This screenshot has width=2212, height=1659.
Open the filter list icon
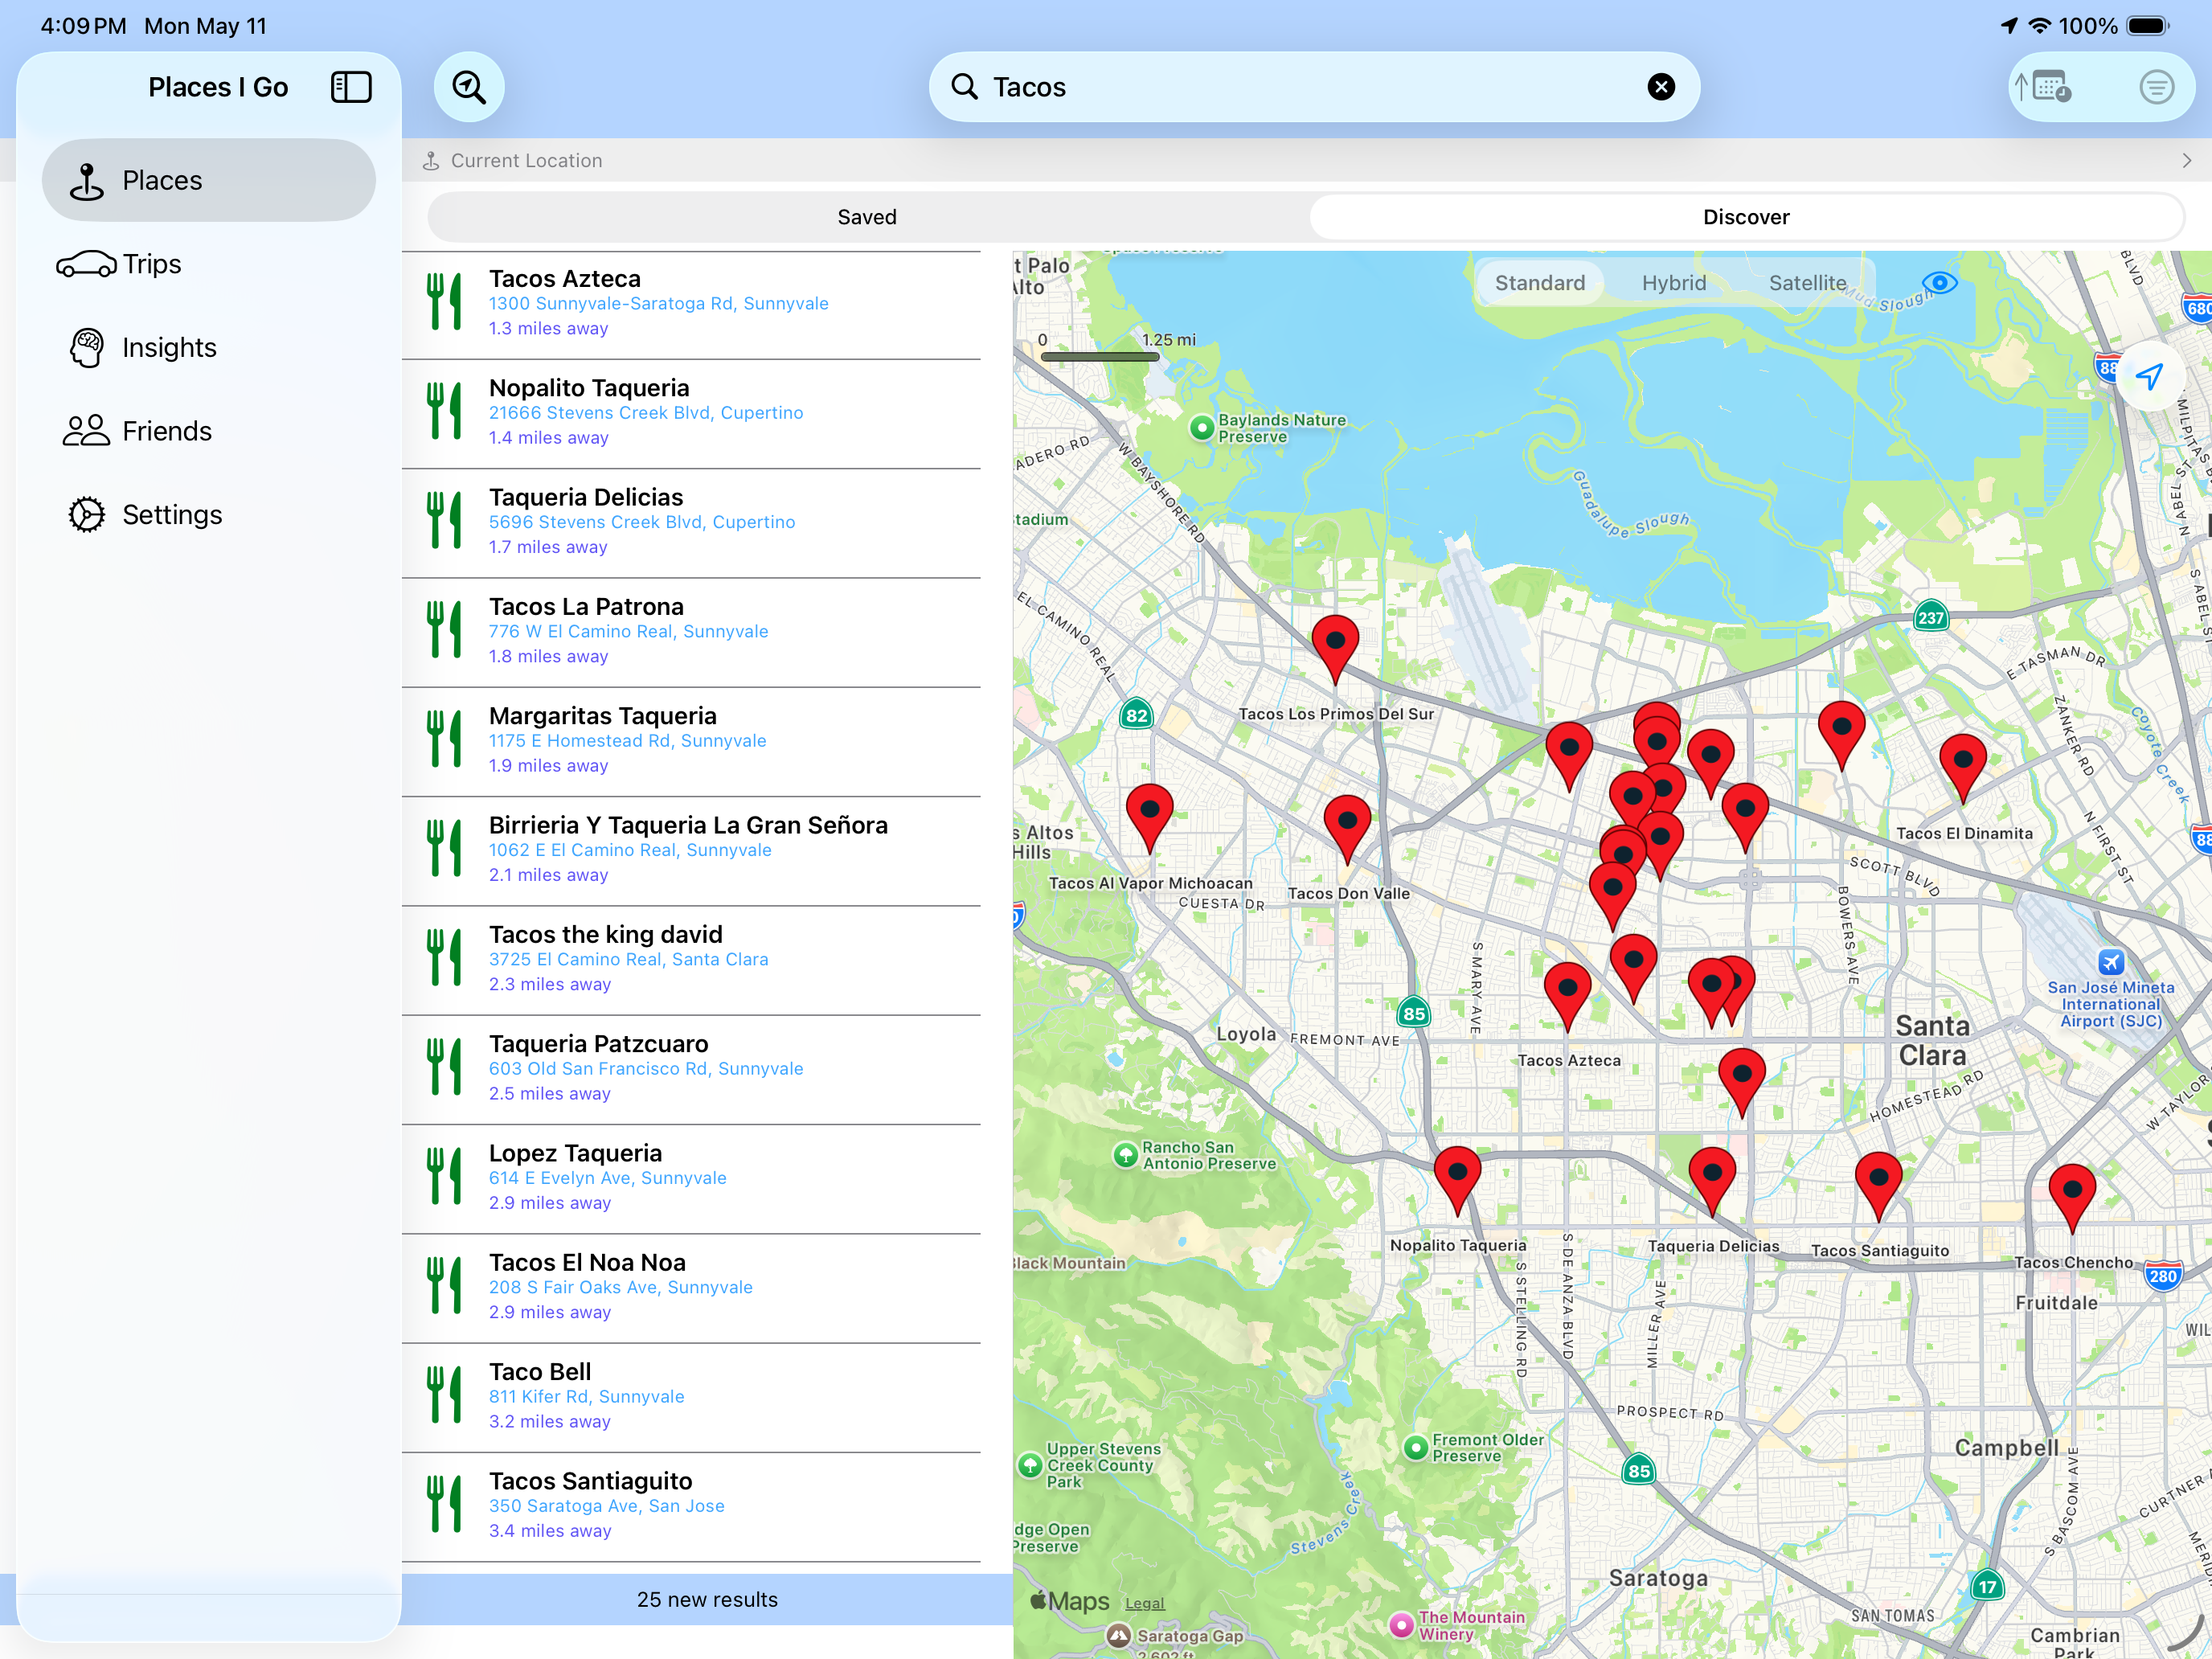pyautogui.click(x=2156, y=87)
